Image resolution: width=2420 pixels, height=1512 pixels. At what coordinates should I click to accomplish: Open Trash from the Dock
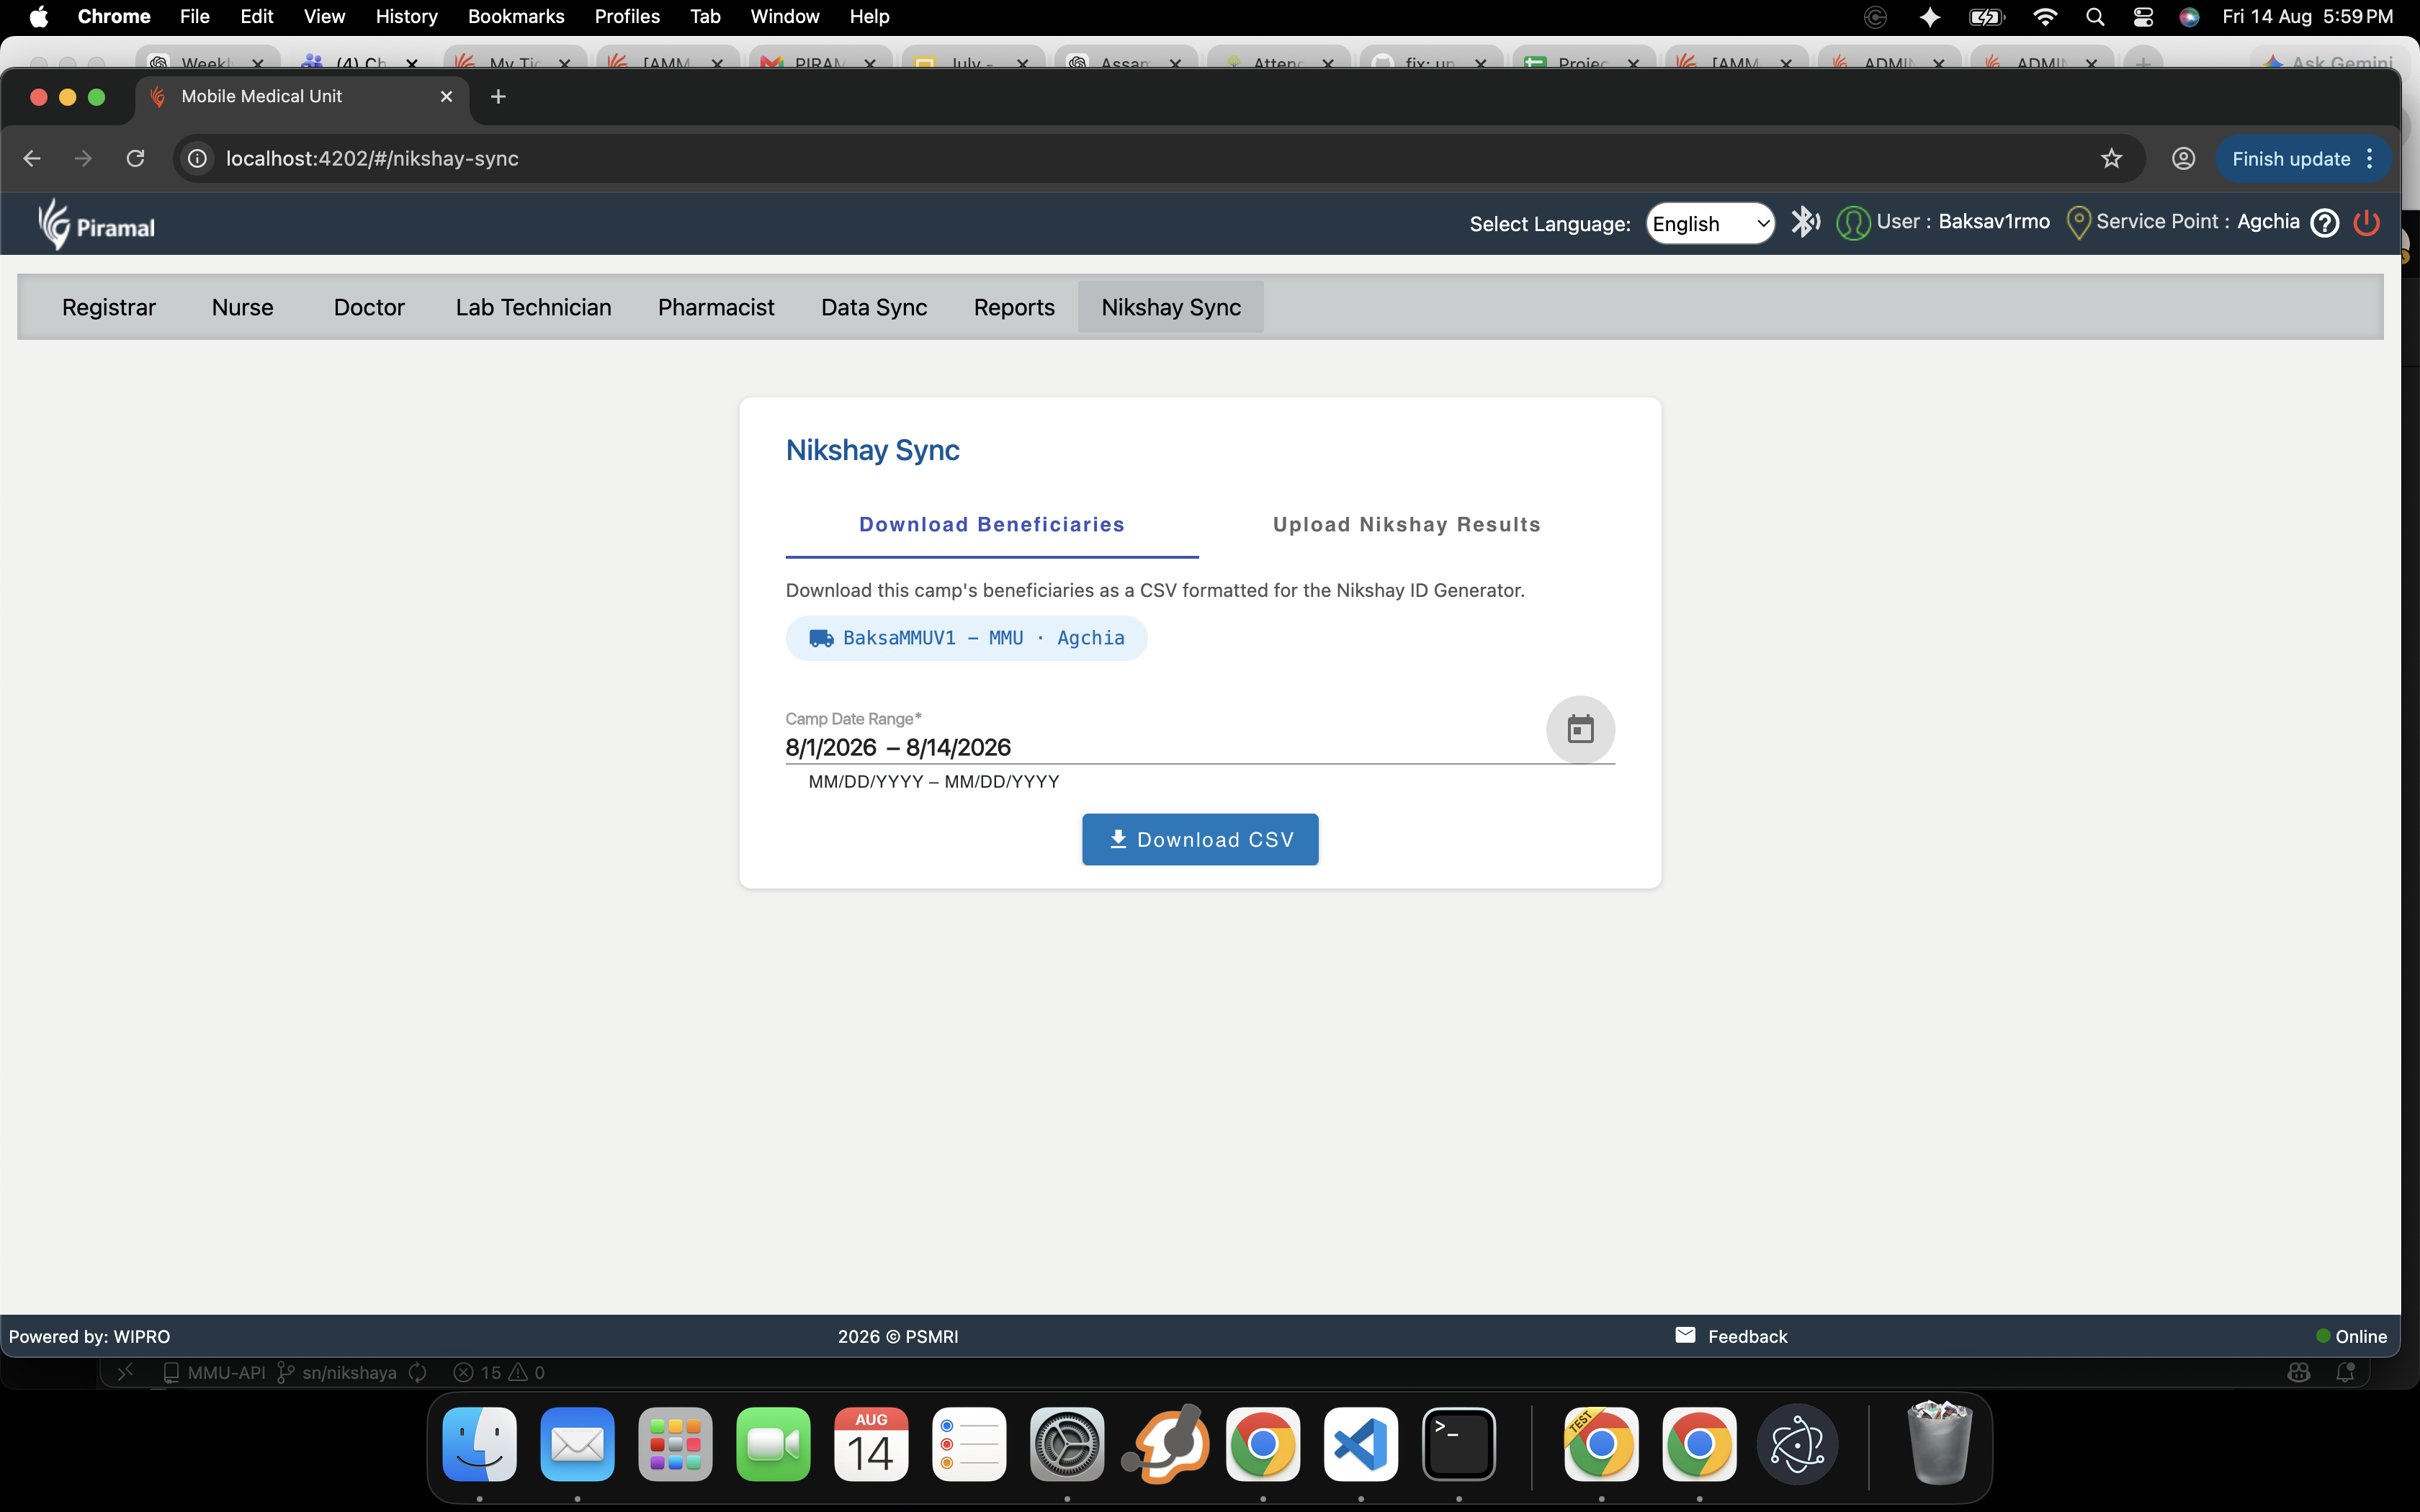pyautogui.click(x=1939, y=1444)
